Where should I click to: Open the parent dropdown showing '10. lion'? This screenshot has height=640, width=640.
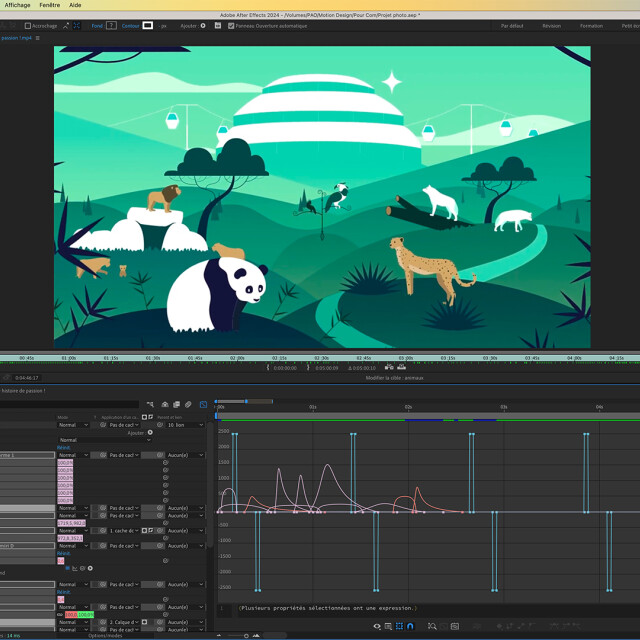point(184,425)
